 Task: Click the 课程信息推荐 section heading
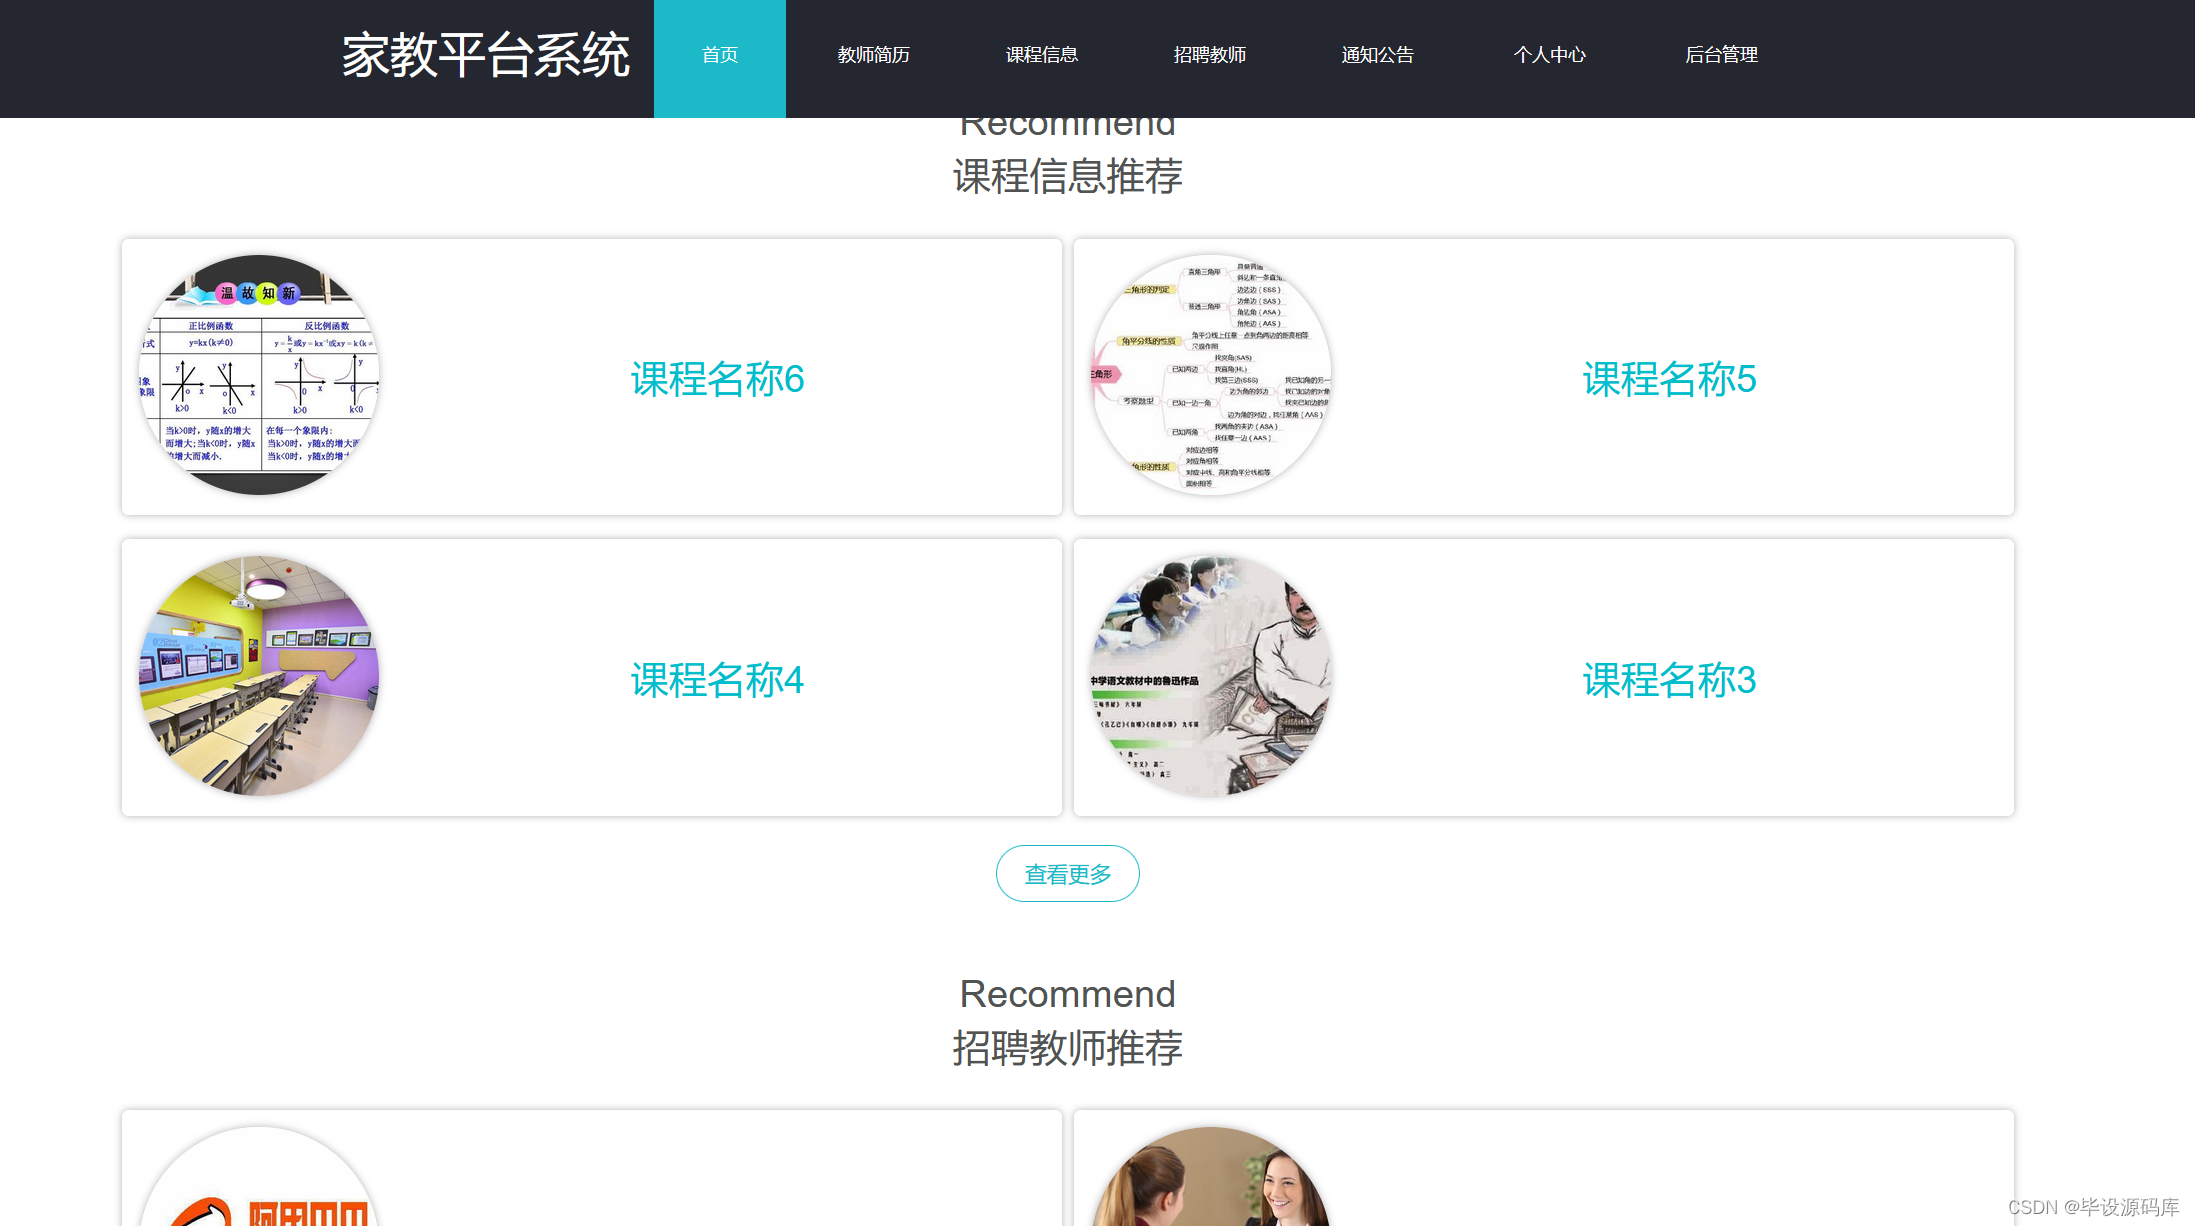(x=1068, y=176)
